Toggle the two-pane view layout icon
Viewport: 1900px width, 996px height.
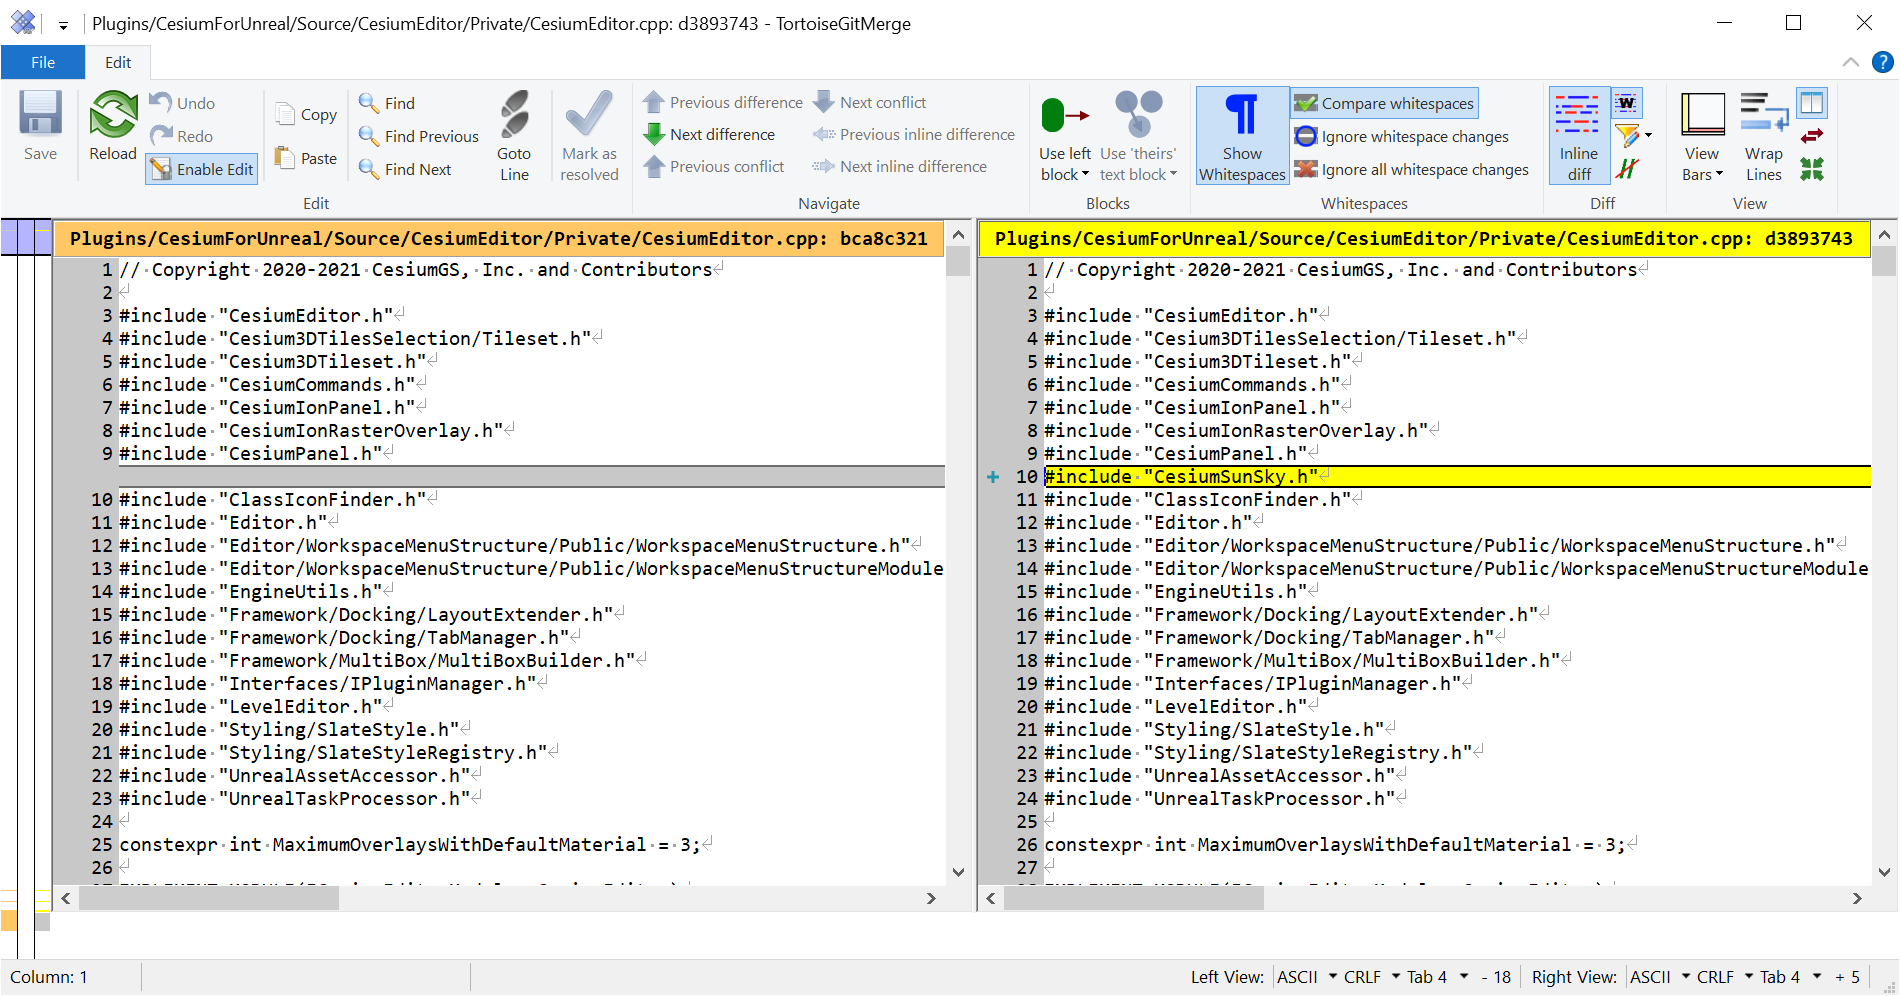tap(1812, 103)
